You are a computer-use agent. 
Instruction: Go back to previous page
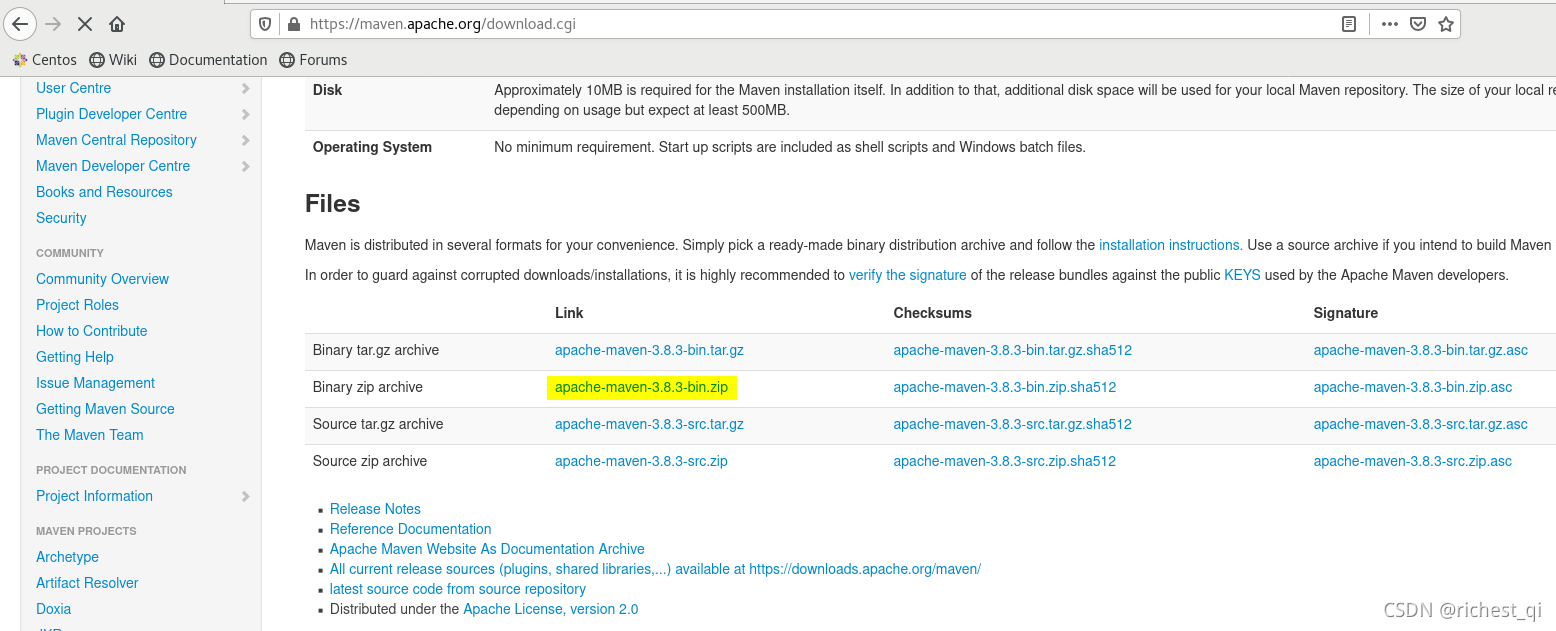tap(20, 23)
